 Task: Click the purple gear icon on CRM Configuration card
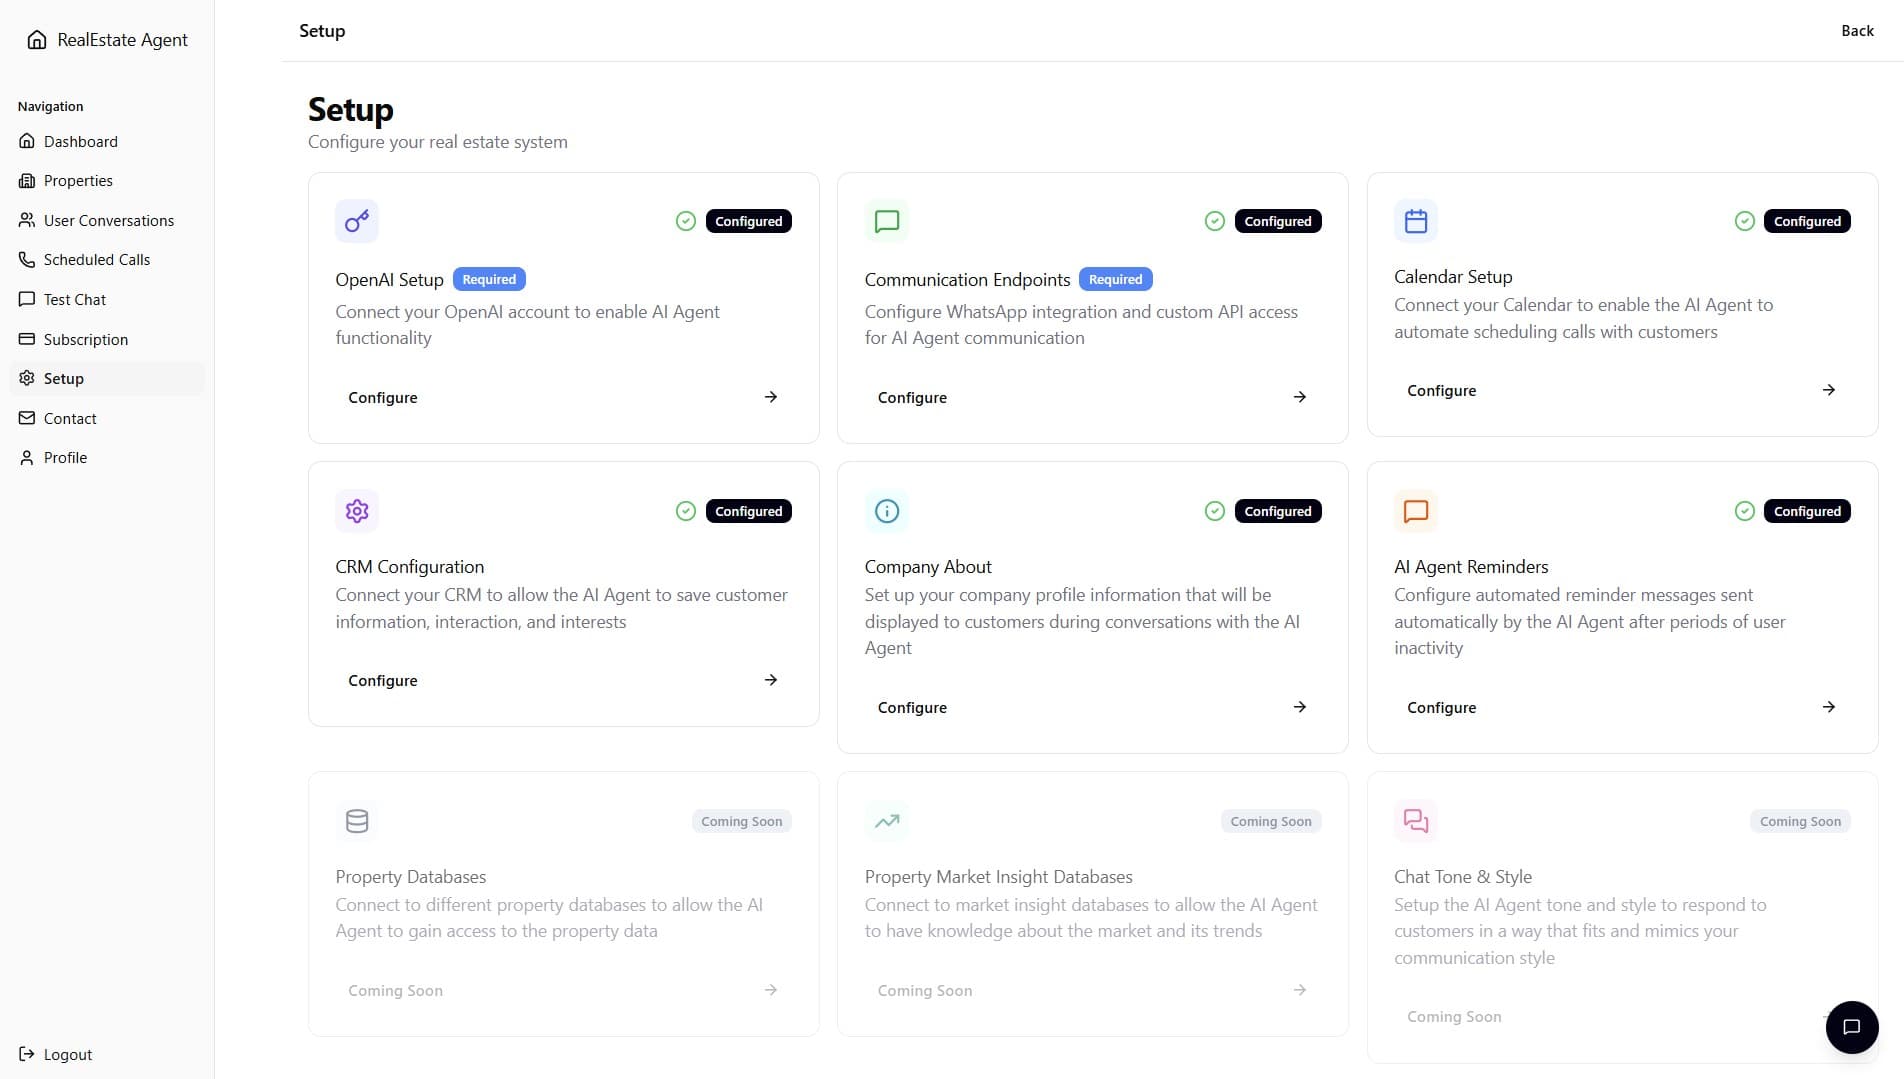[357, 511]
